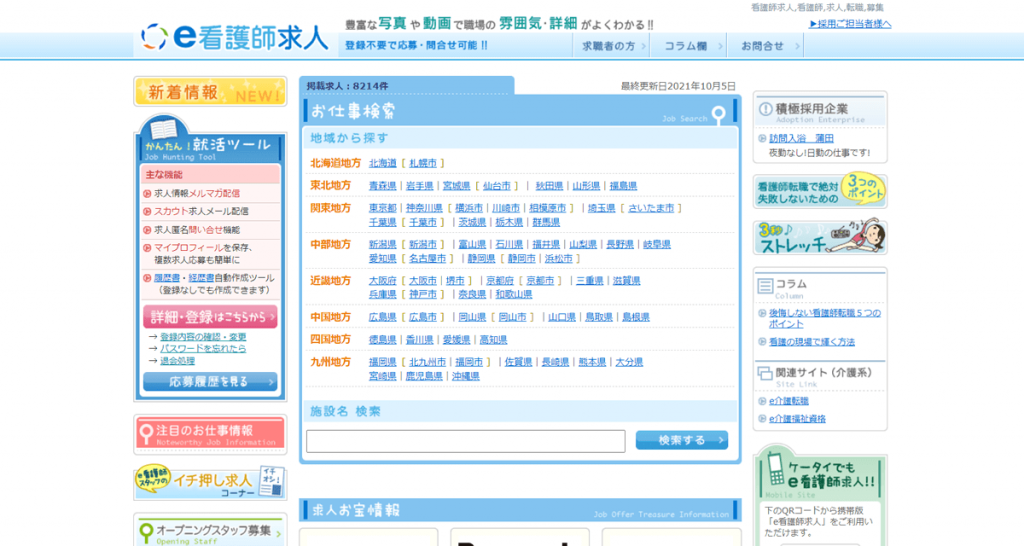Go to 採用ご担当者様へ link

tap(850, 24)
